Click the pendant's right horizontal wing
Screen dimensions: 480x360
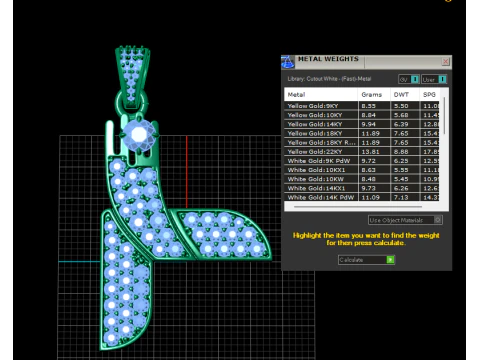click(x=223, y=234)
